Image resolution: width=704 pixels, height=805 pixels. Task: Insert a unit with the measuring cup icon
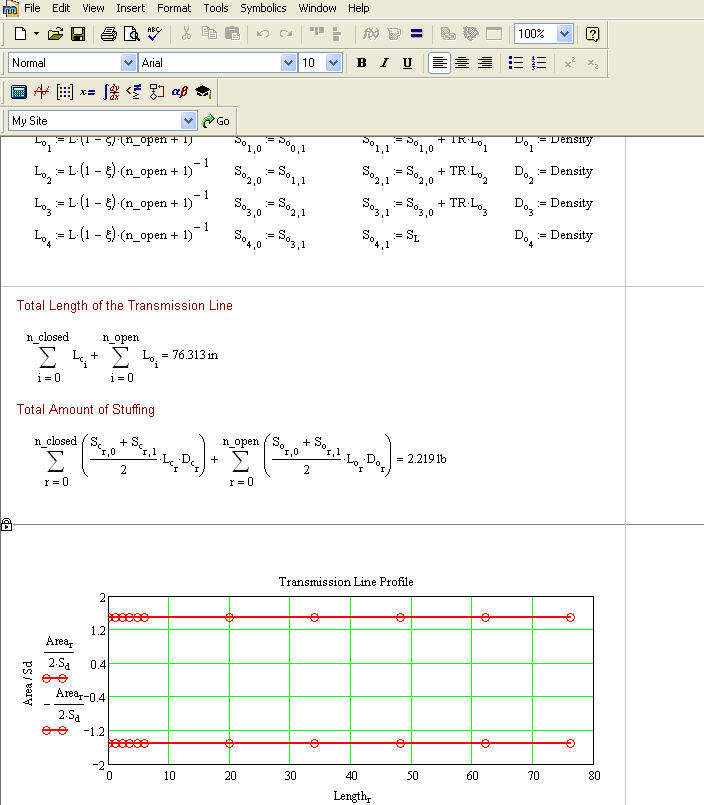(x=394, y=34)
